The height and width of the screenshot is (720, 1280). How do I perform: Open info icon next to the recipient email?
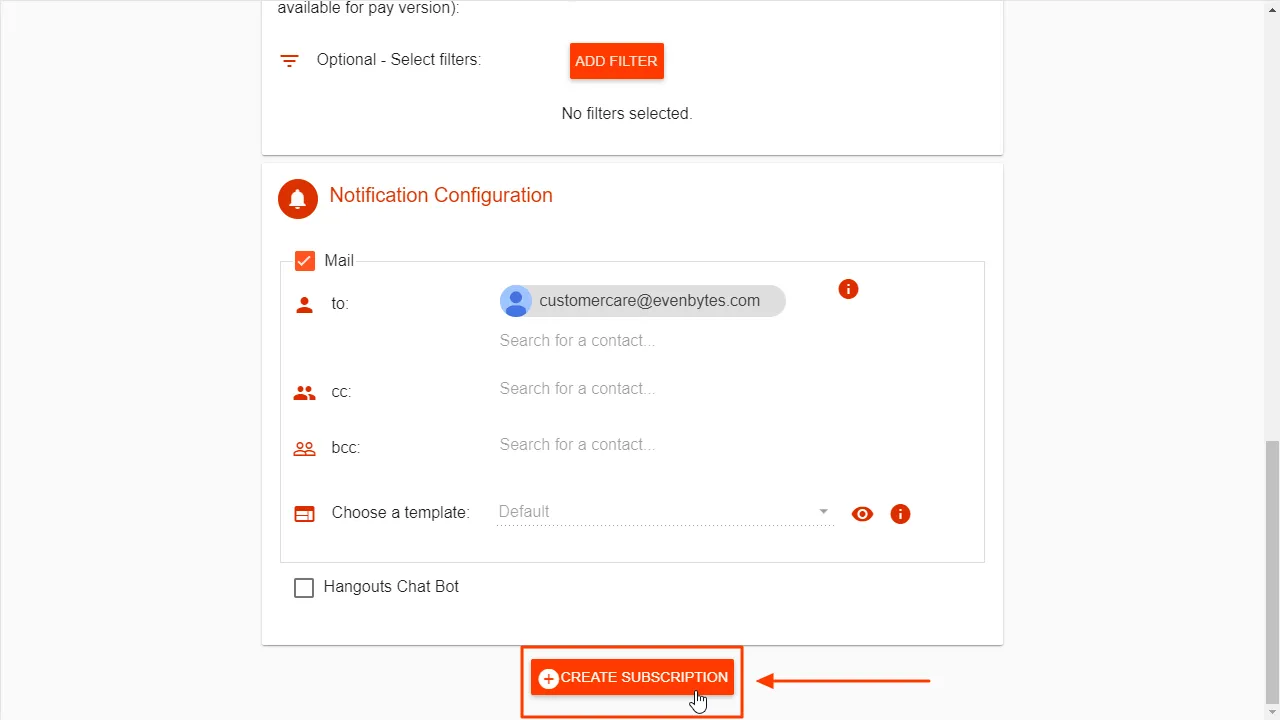848,289
